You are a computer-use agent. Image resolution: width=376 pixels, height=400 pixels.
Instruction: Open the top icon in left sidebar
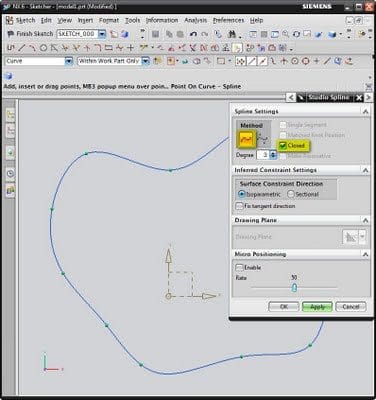pyautogui.click(x=11, y=115)
